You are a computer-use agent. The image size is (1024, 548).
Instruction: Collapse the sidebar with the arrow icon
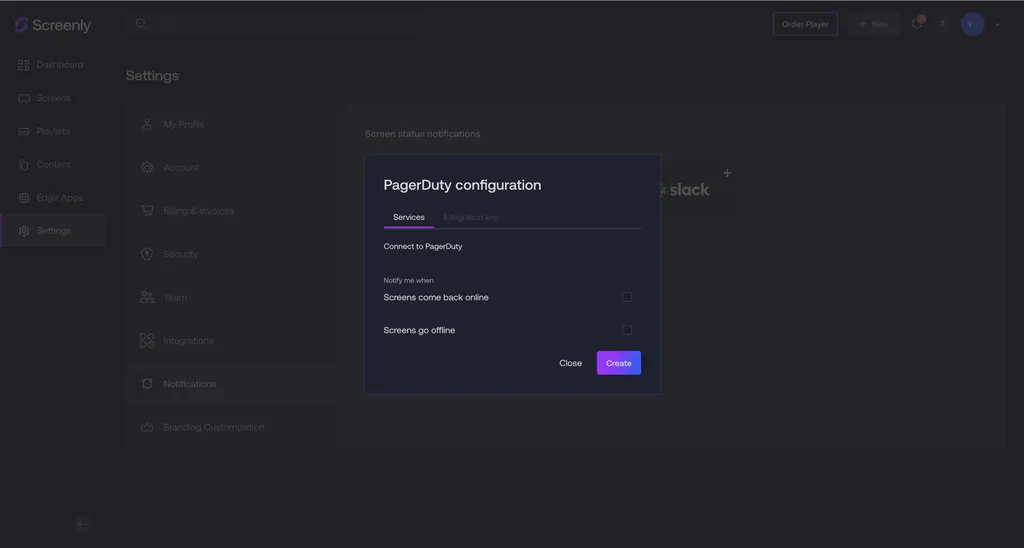point(82,524)
